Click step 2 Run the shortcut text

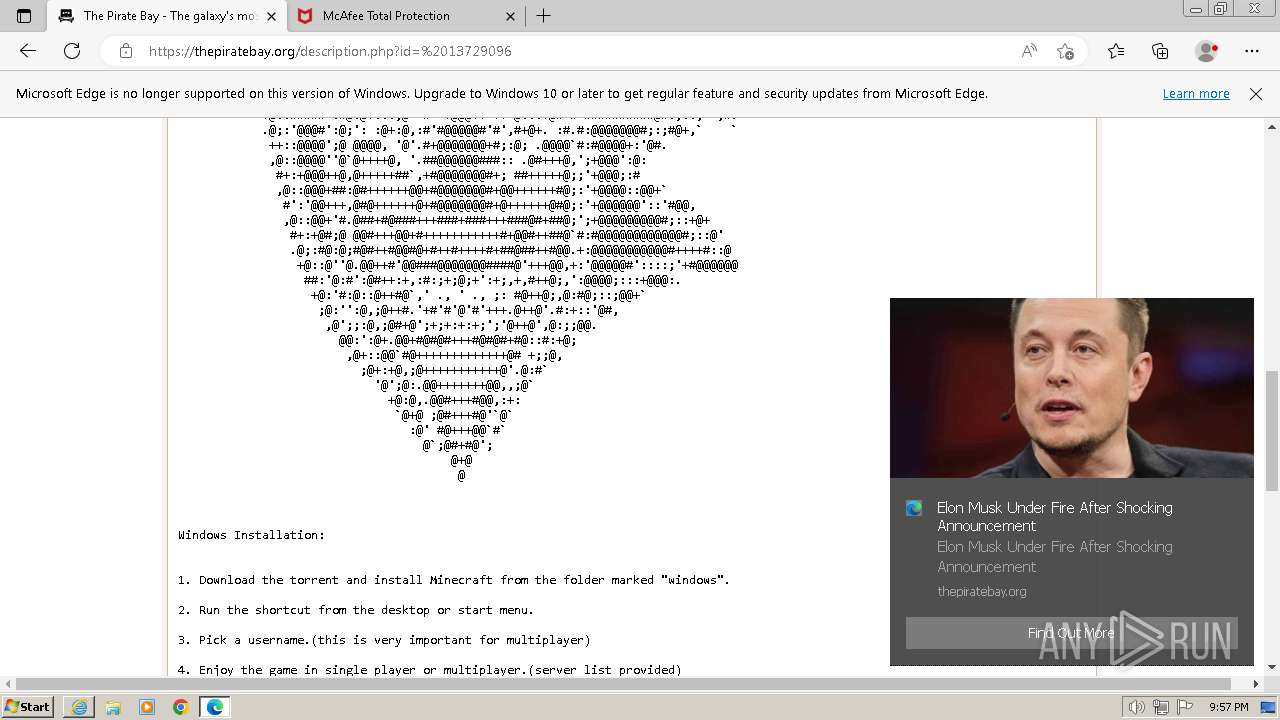click(x=356, y=610)
